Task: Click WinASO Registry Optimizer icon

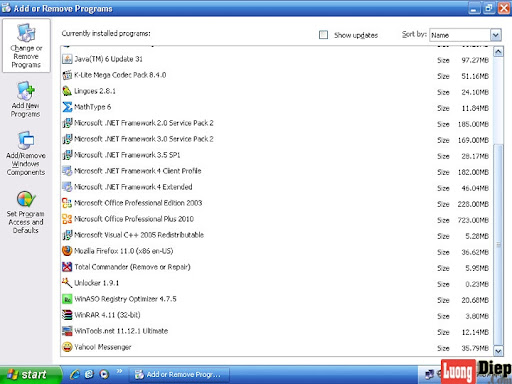Action: pos(67,299)
